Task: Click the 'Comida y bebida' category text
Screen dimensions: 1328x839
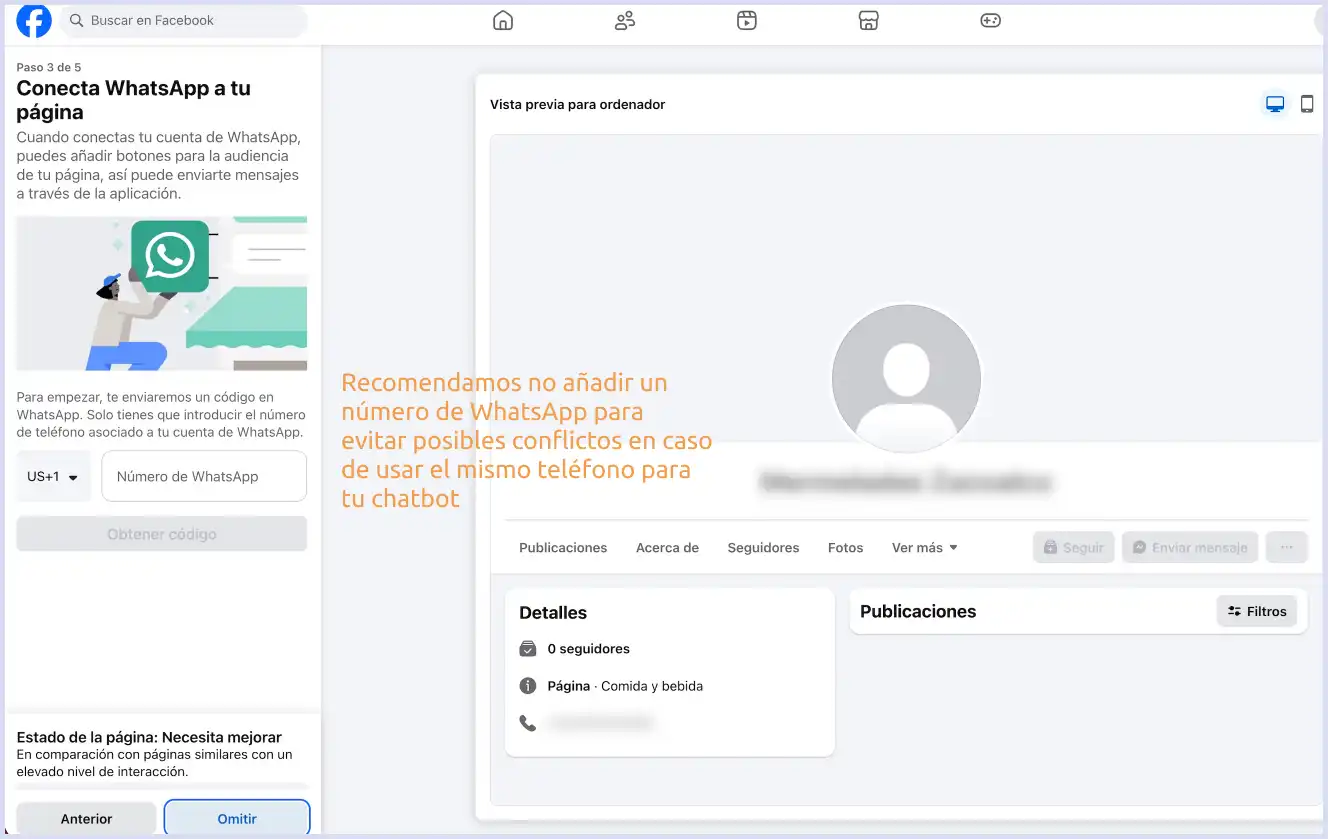Action: [652, 686]
